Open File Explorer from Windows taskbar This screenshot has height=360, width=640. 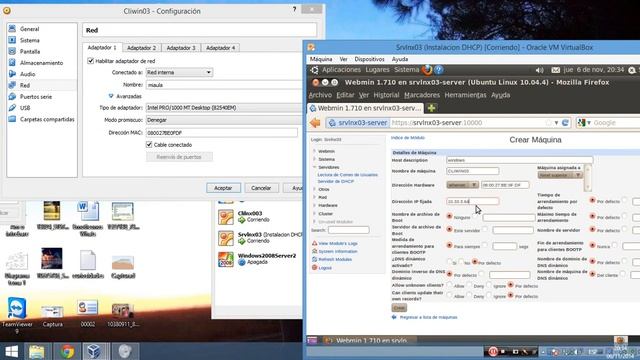coord(37,351)
